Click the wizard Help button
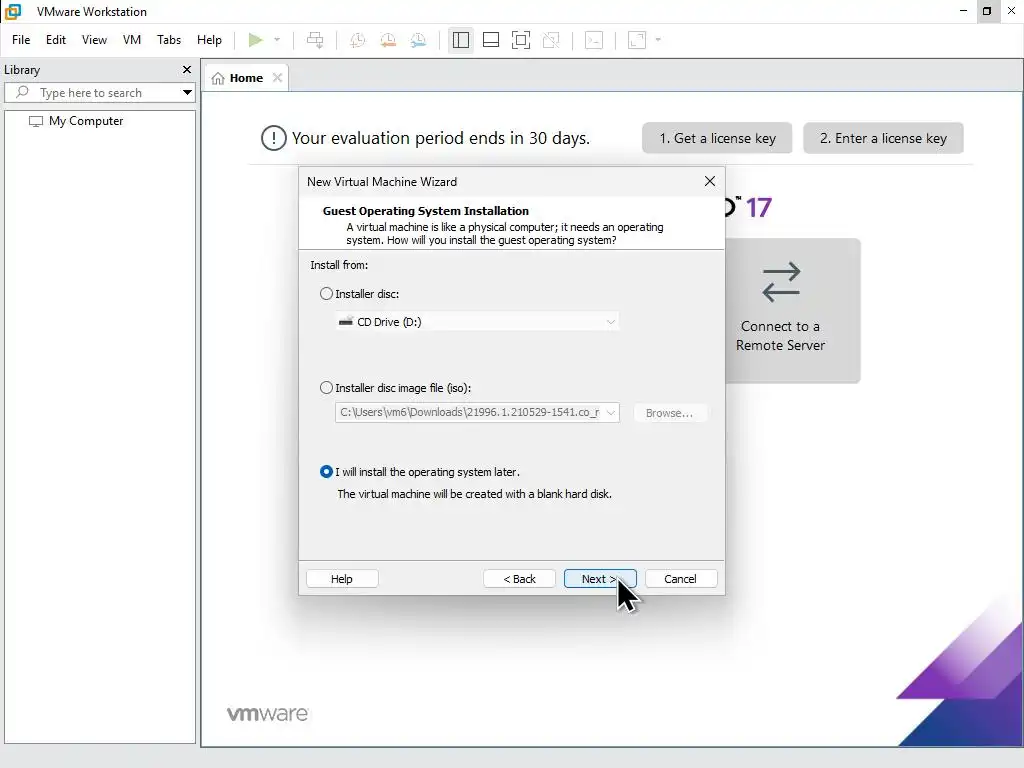This screenshot has width=1024, height=768. click(342, 579)
